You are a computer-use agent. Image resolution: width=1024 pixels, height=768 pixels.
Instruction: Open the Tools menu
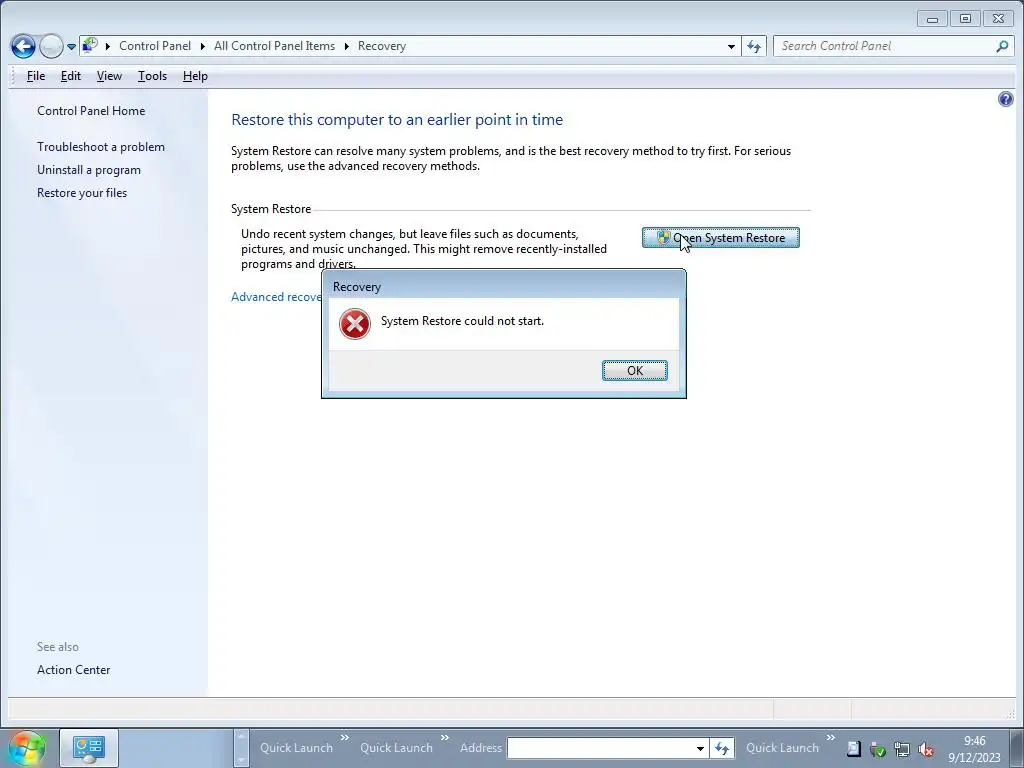pyautogui.click(x=152, y=76)
